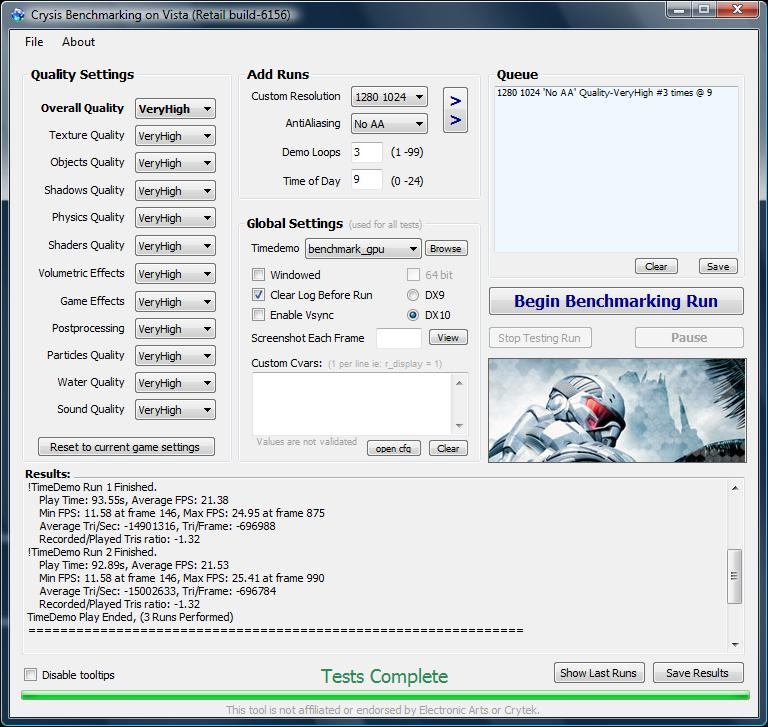The width and height of the screenshot is (768, 727).
Task: Click Results scrollbar up arrow
Action: (735, 488)
